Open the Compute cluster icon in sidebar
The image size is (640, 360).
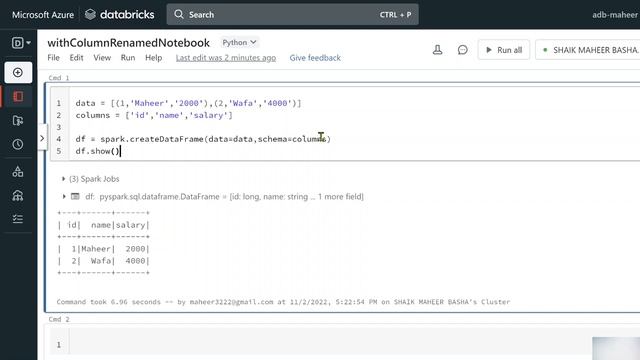(x=18, y=196)
